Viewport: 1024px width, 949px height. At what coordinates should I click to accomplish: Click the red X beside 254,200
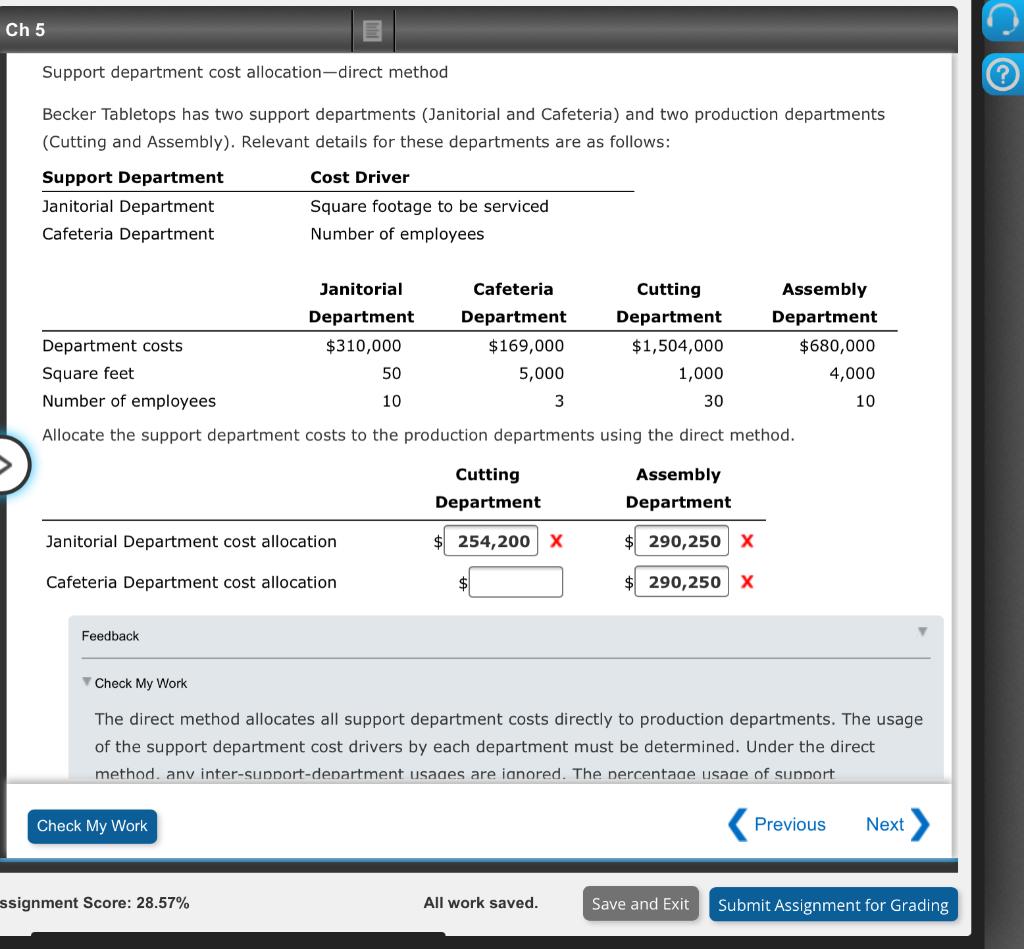pos(555,541)
